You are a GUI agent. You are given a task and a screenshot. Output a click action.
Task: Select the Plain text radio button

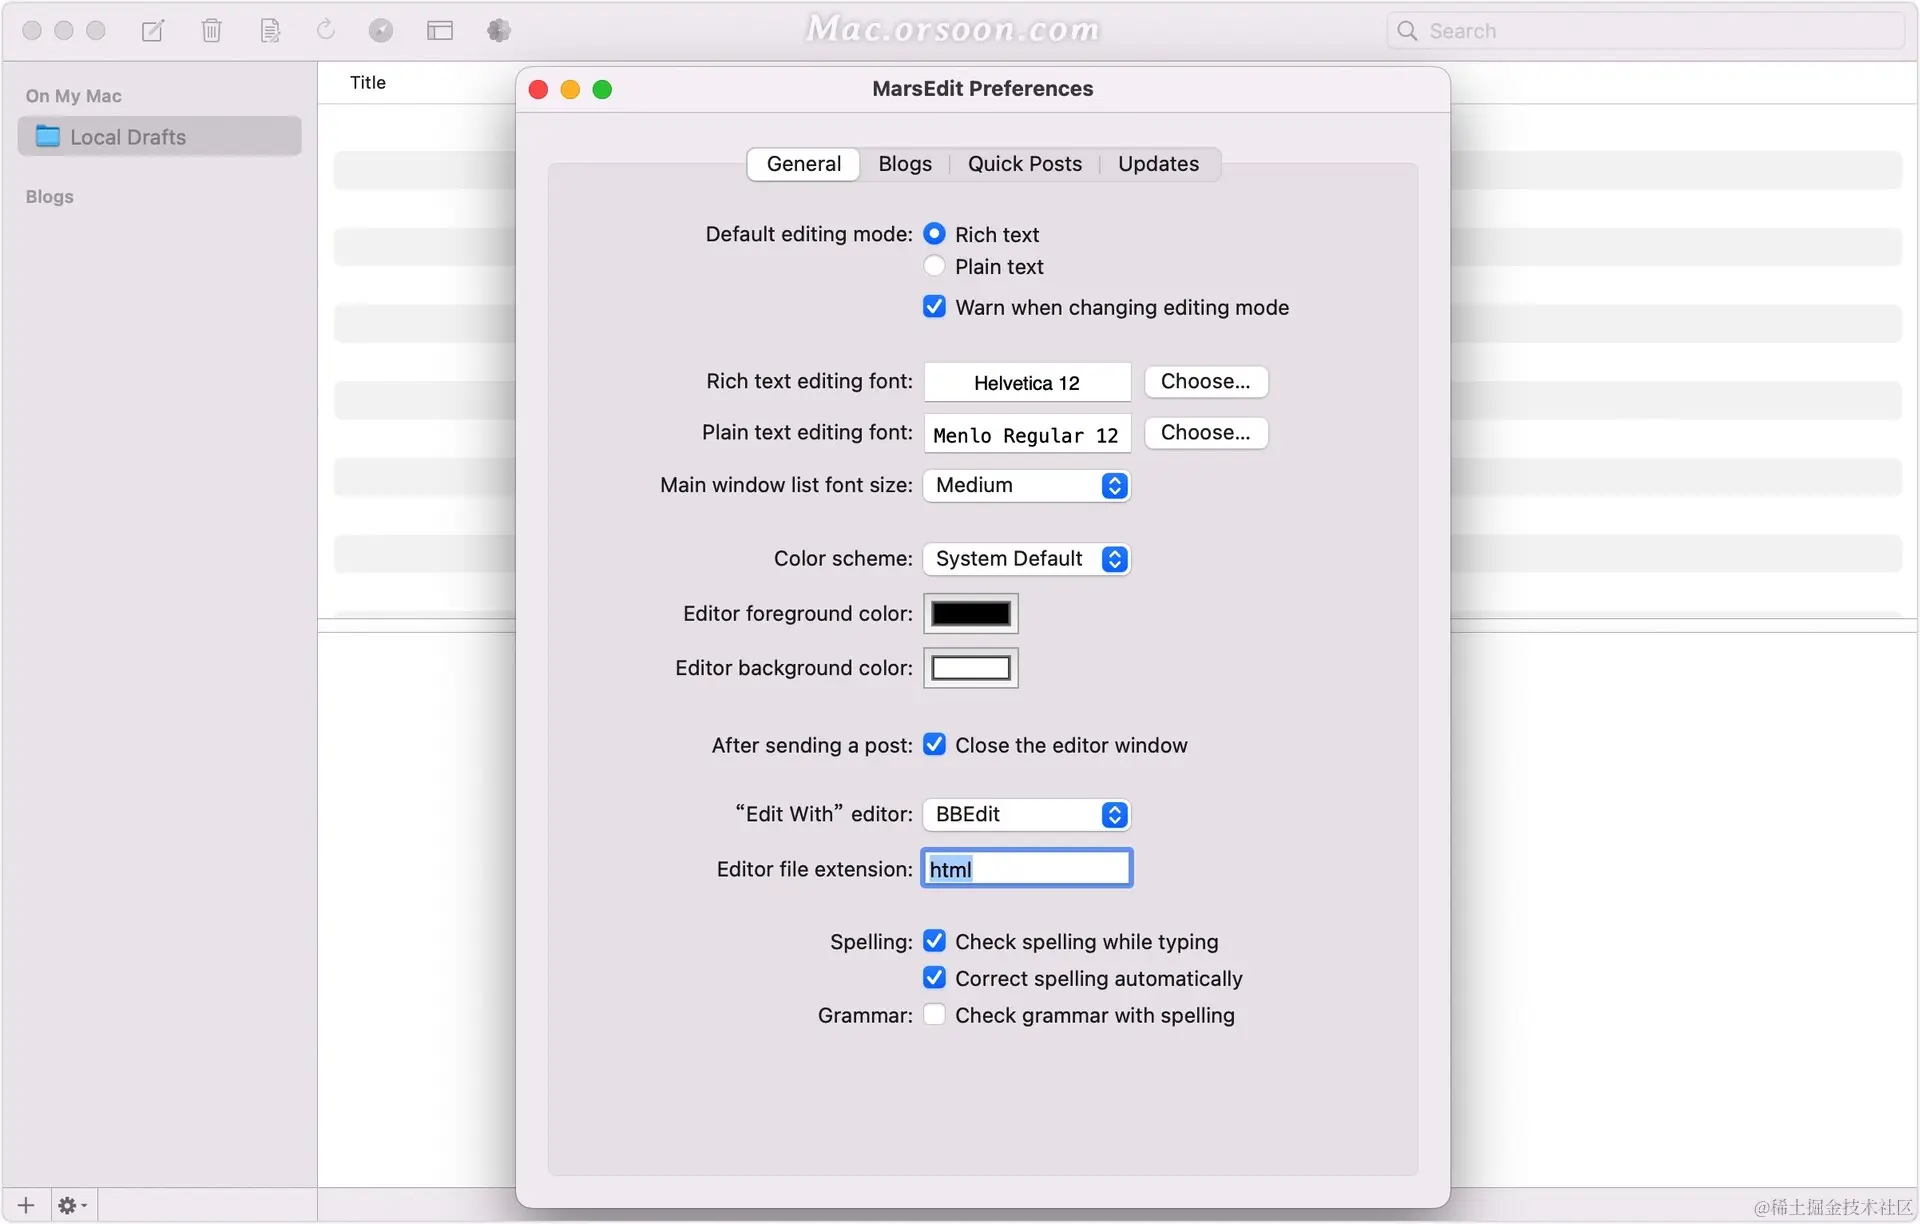(x=934, y=266)
